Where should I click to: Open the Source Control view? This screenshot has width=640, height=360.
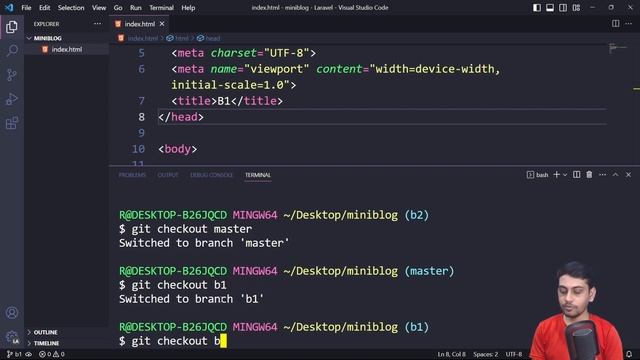pyautogui.click(x=12, y=75)
